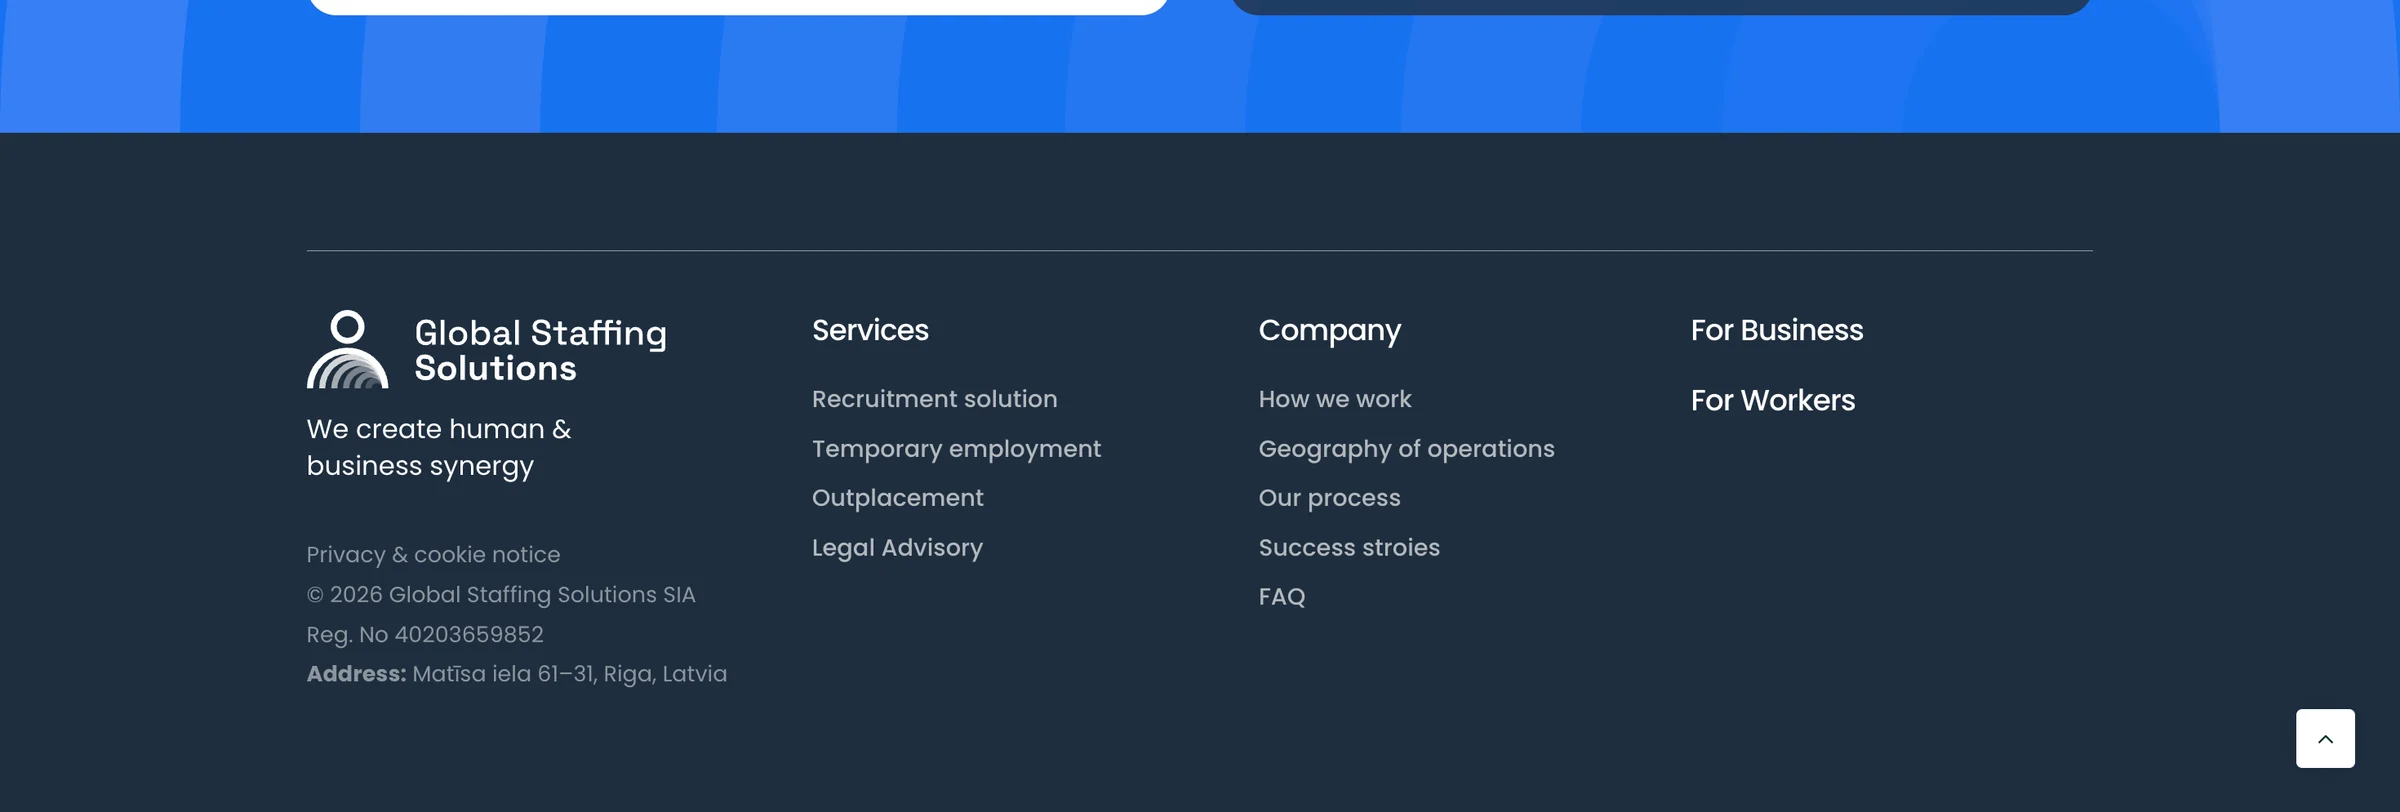2400x812 pixels.
Task: Visit the How we work page
Action: (x=1335, y=399)
